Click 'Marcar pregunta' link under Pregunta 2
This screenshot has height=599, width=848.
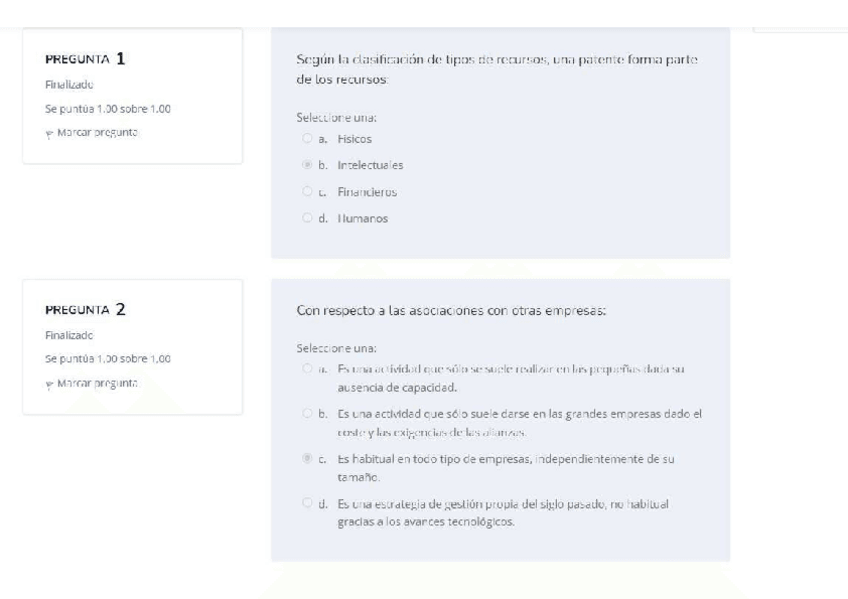point(97,383)
